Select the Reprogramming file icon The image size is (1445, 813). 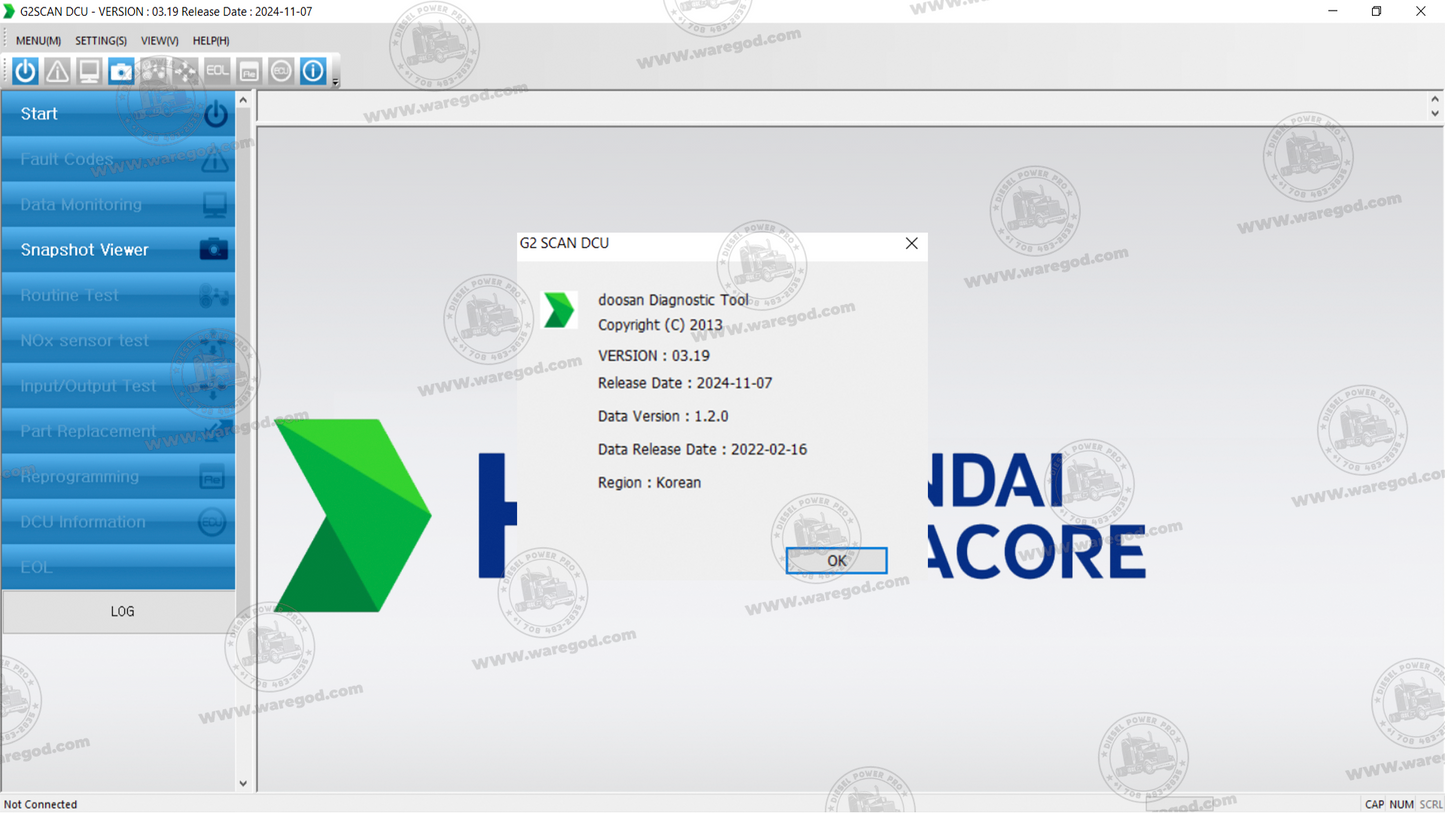248,70
